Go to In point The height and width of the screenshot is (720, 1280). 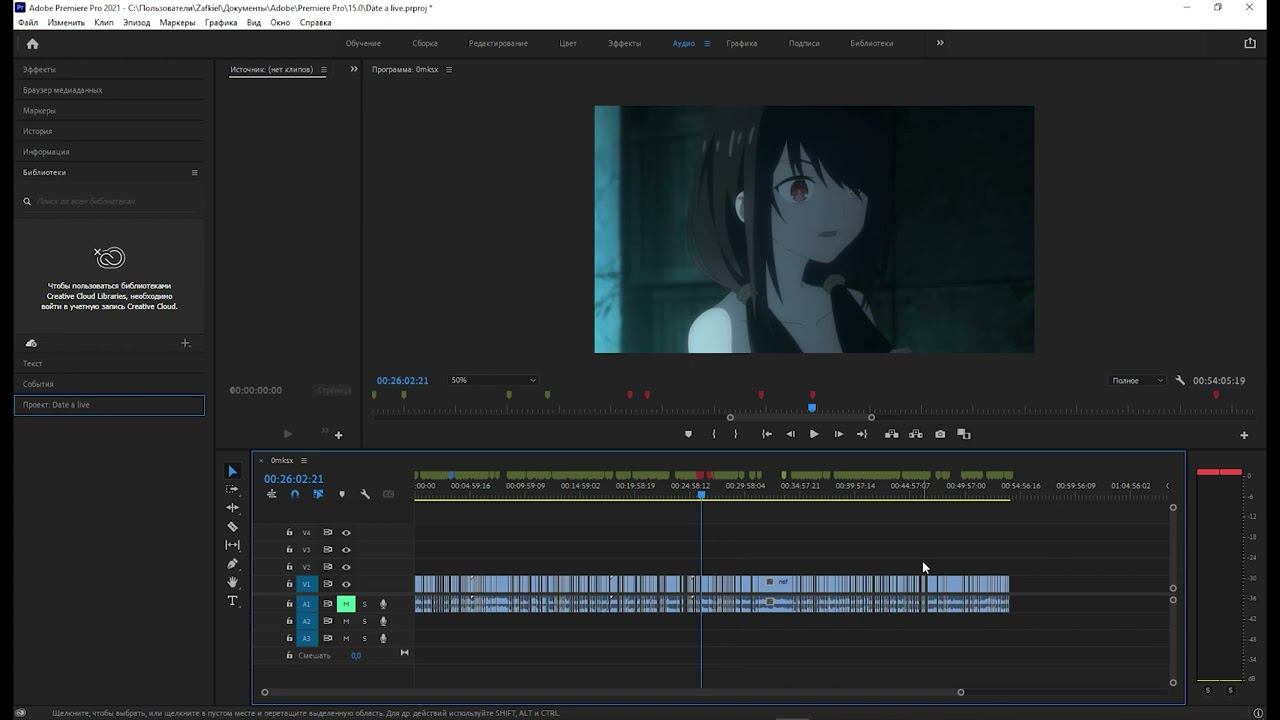(766, 434)
